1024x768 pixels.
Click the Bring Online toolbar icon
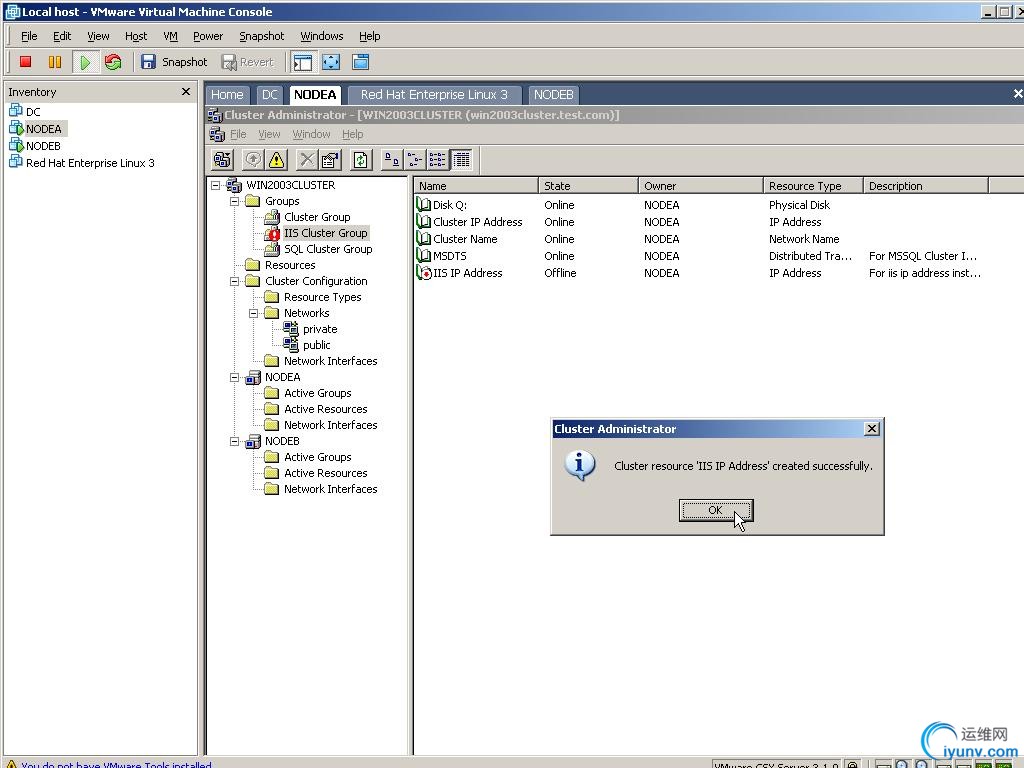coord(253,159)
